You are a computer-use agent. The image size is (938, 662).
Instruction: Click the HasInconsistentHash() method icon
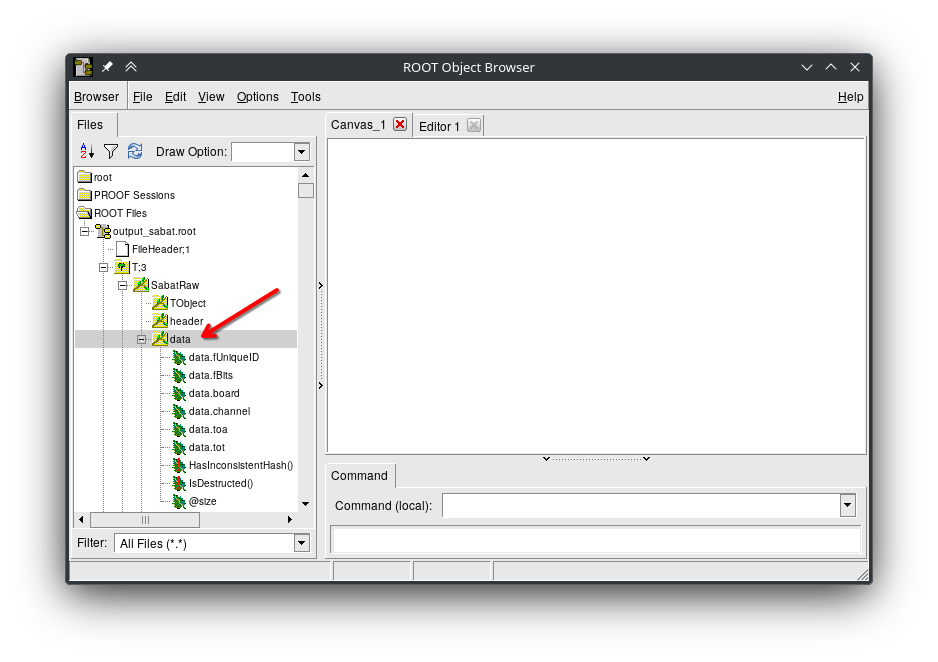coord(179,465)
